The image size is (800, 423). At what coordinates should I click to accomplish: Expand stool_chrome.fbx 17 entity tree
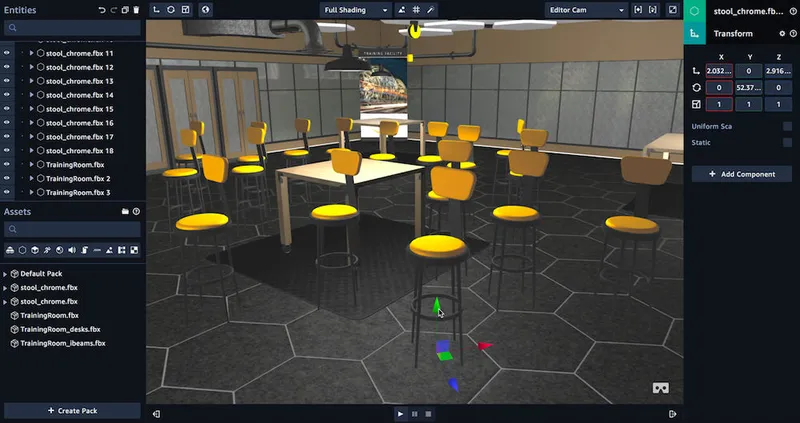[32, 137]
